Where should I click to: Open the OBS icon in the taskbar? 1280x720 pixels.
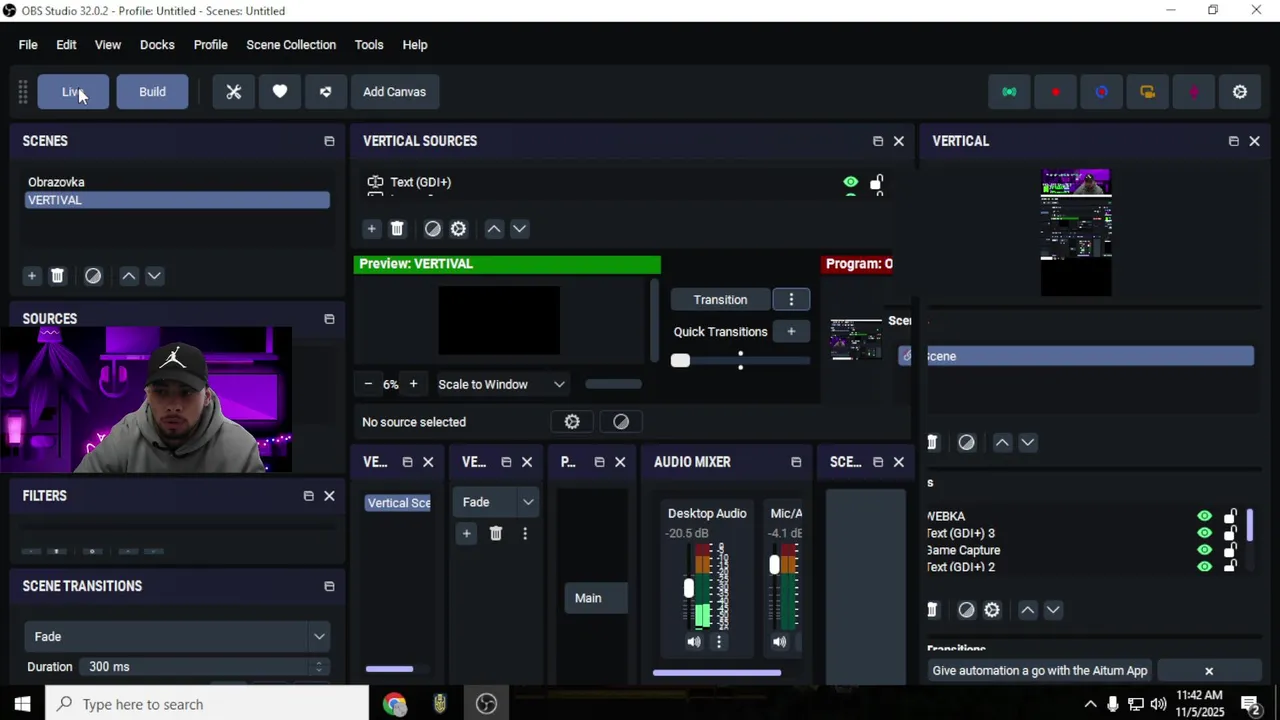click(x=486, y=704)
